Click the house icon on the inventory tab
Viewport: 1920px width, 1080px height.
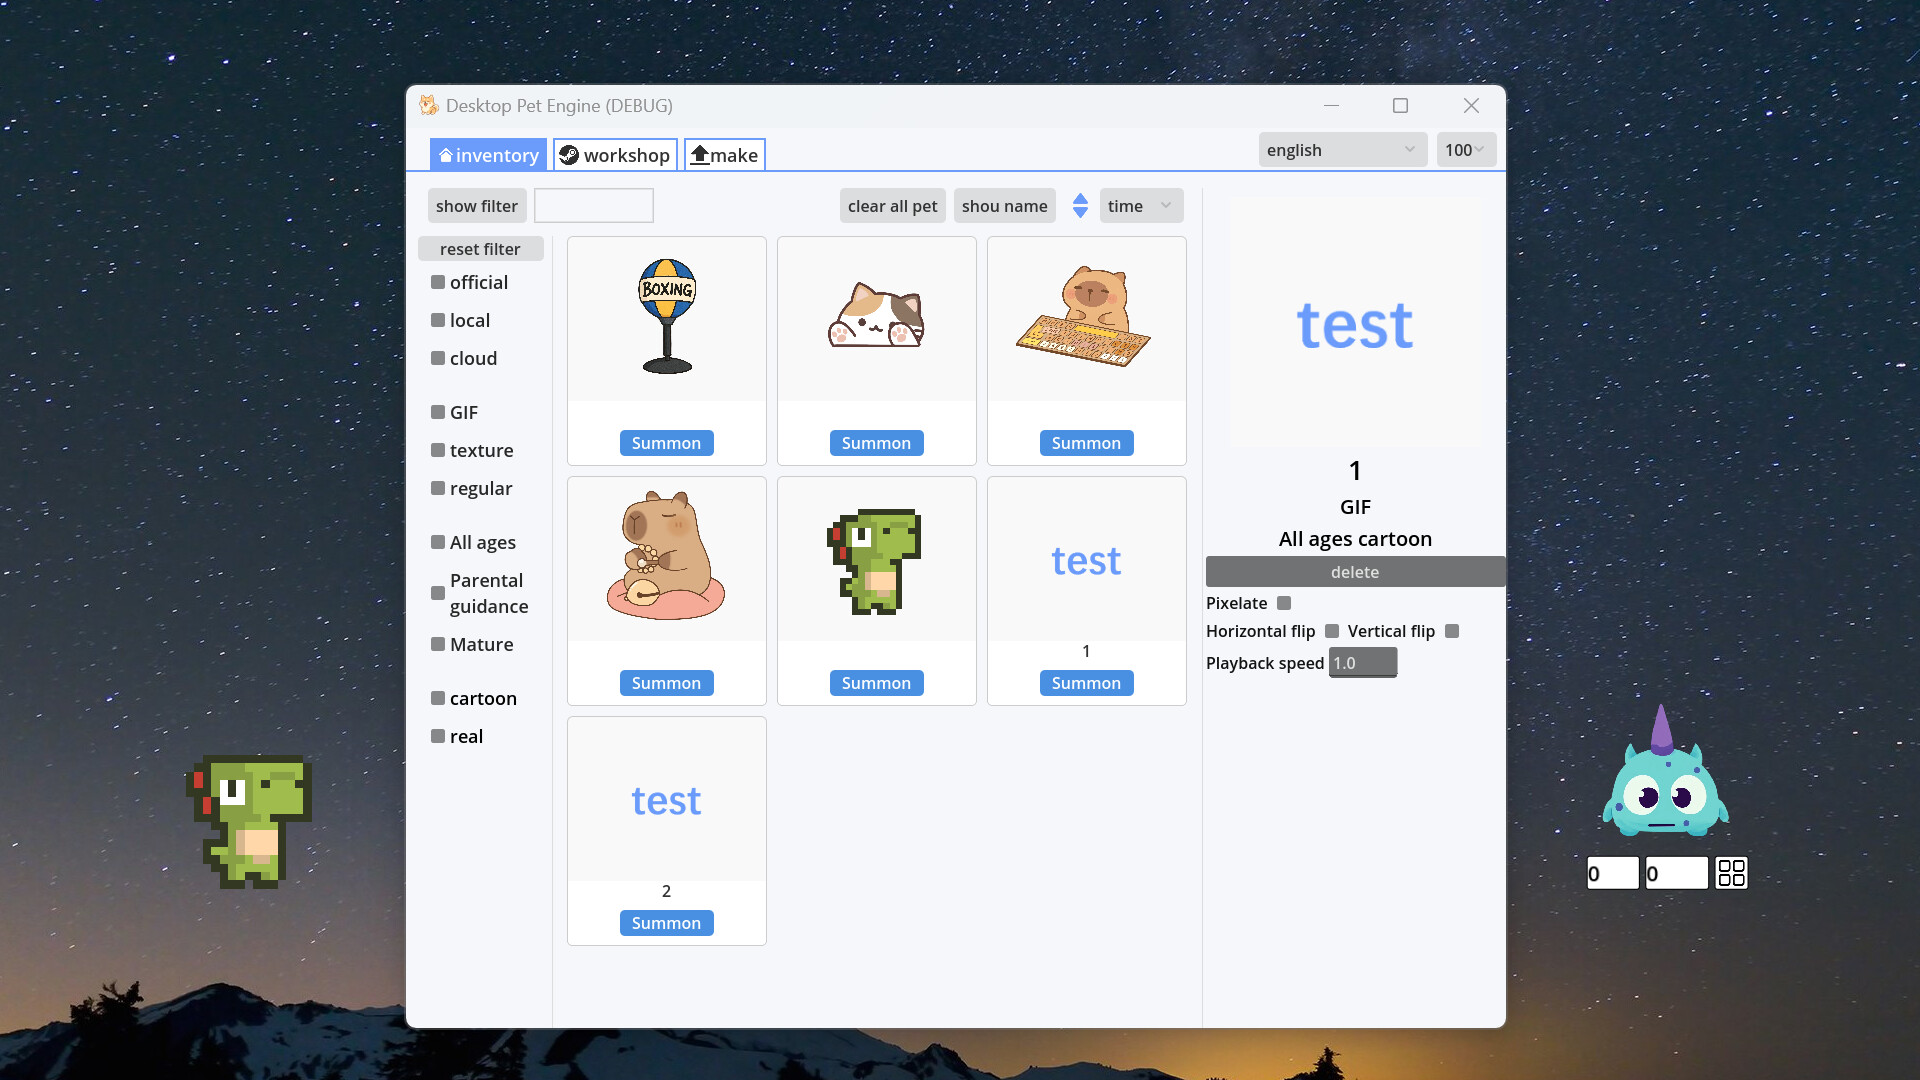[x=447, y=154]
